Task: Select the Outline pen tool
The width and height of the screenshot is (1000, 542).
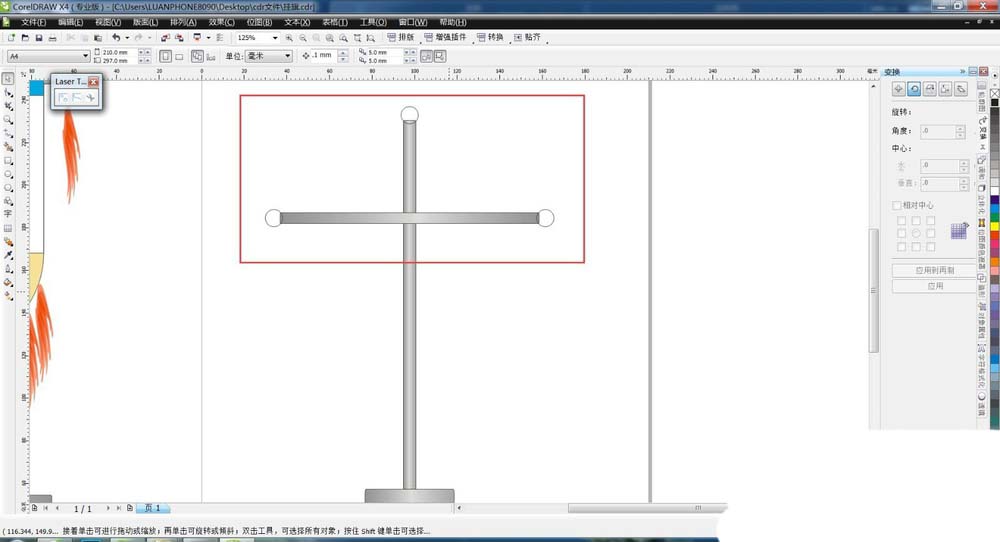Action: pos(8,268)
